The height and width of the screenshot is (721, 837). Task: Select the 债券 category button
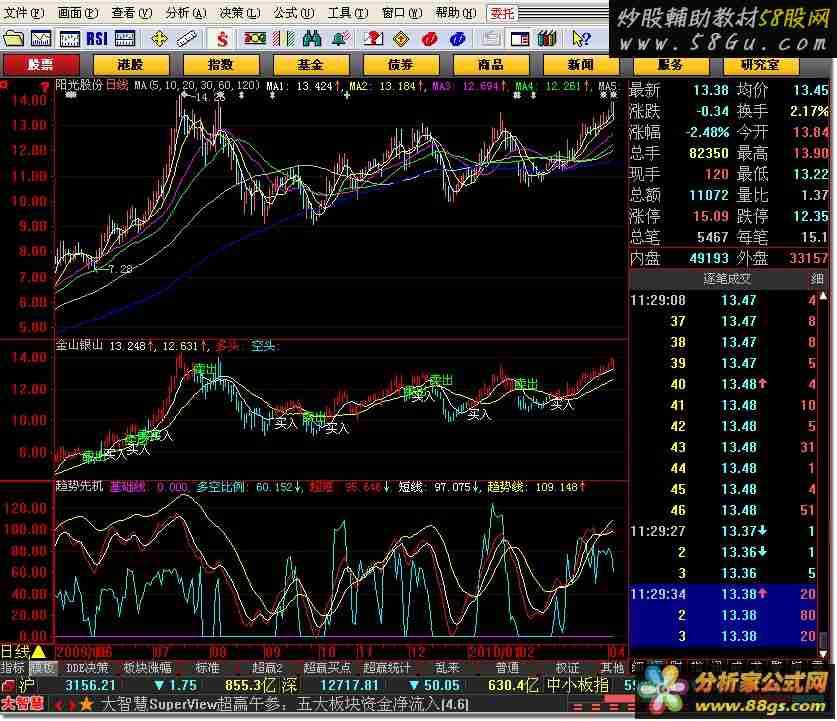tap(401, 65)
